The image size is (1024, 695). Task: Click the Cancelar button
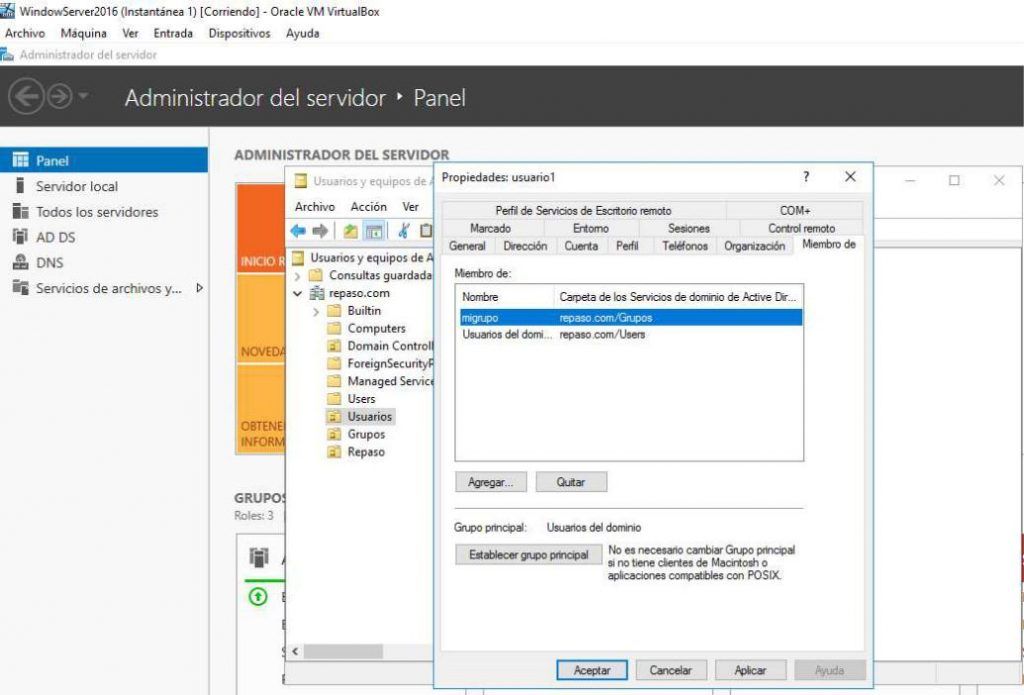point(671,670)
